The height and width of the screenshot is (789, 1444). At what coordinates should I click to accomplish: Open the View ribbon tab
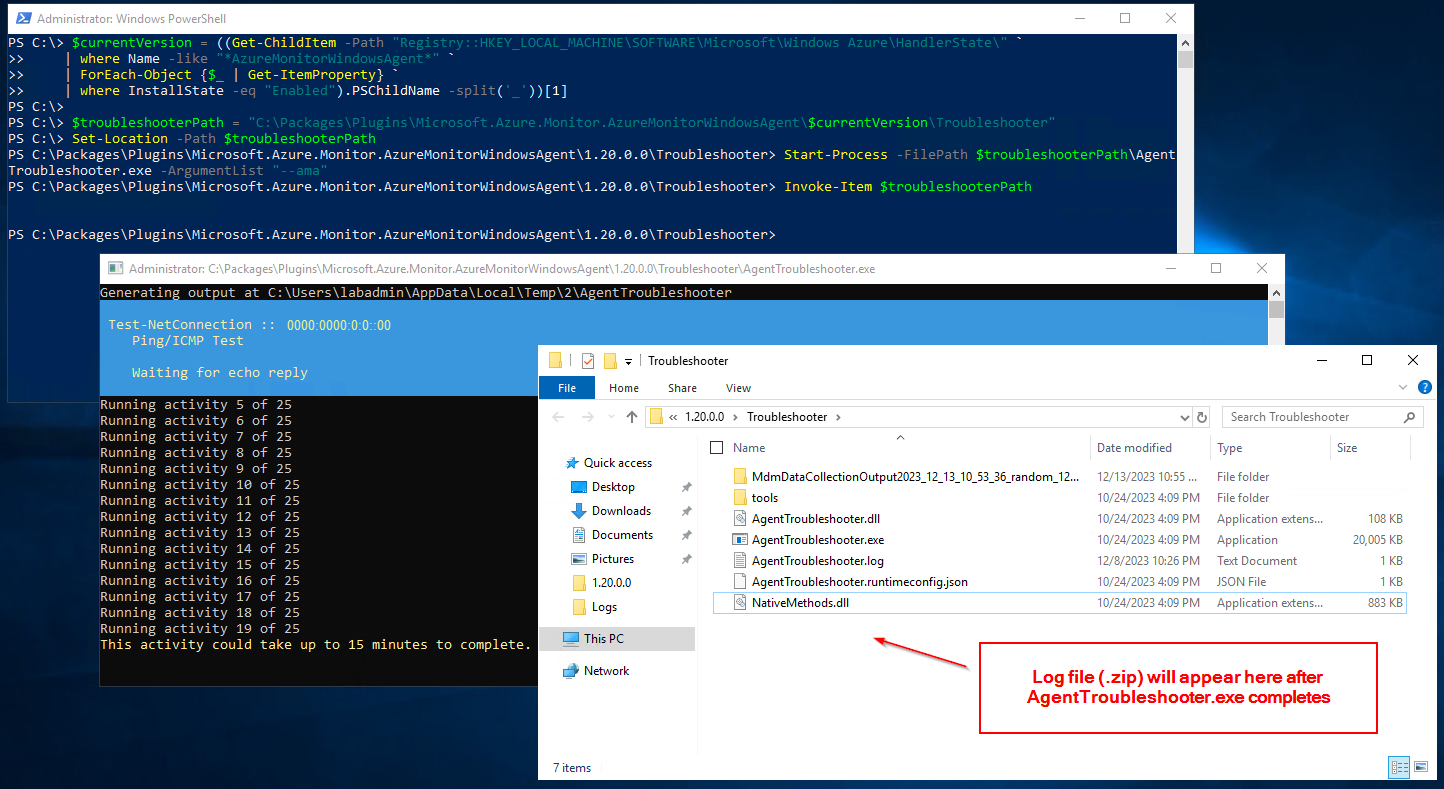pos(738,388)
